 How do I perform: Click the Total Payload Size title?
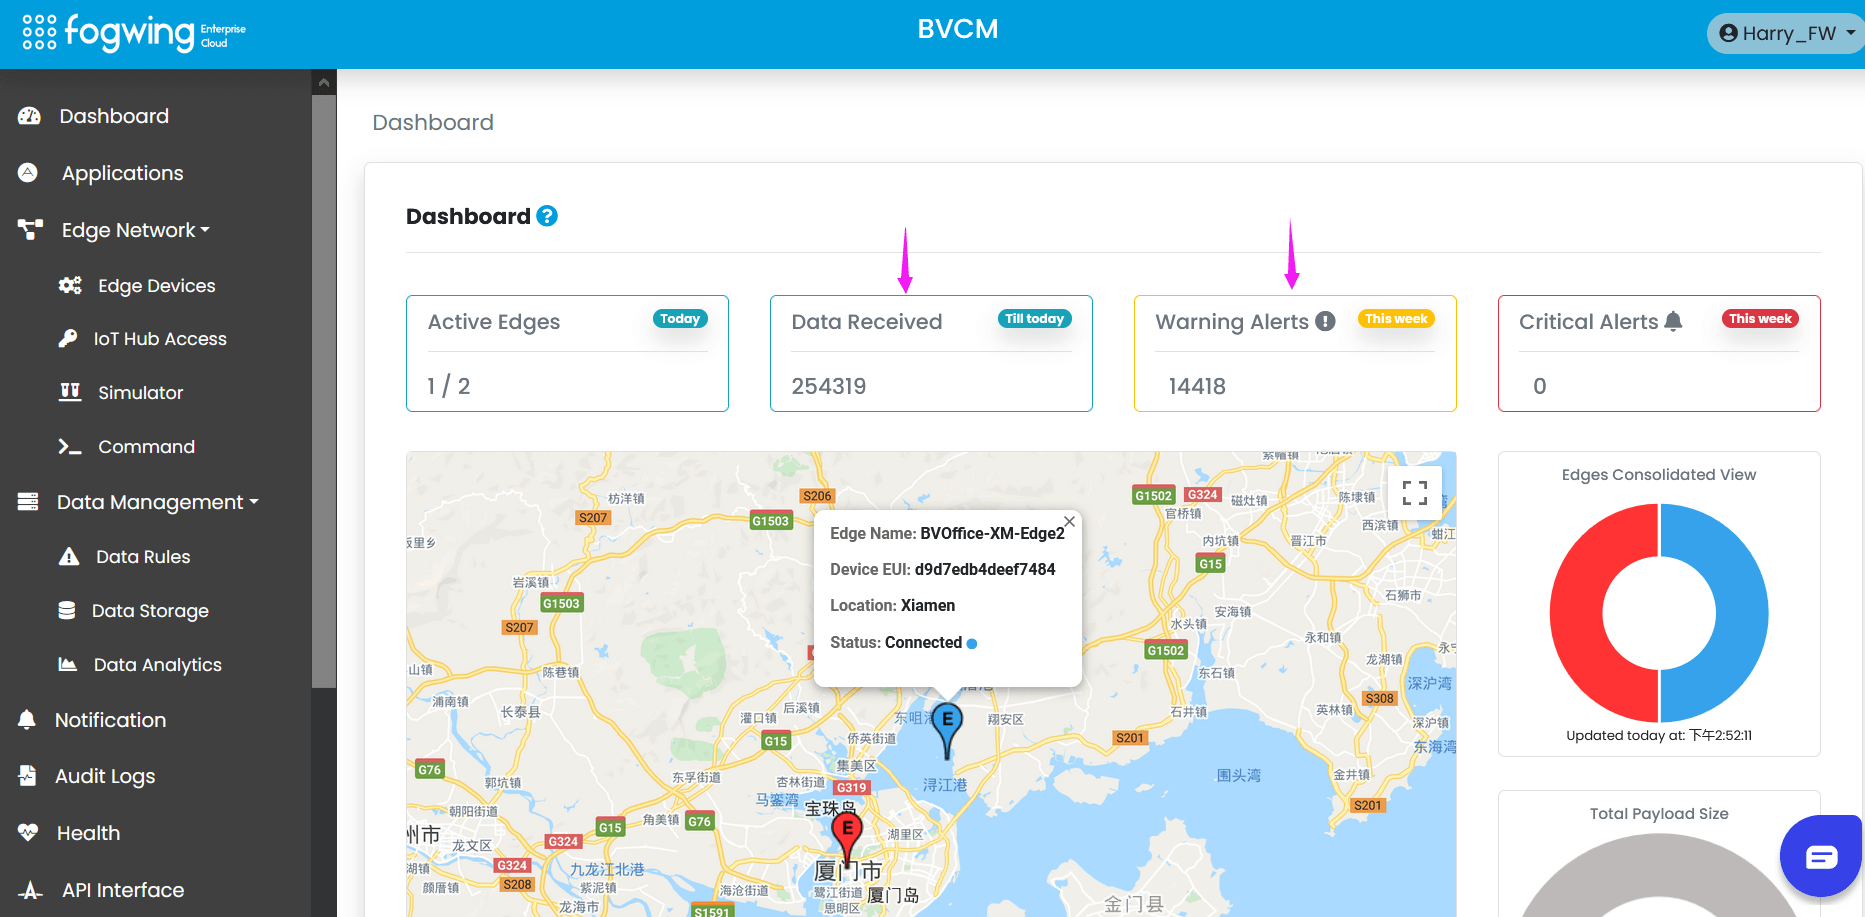point(1659,814)
